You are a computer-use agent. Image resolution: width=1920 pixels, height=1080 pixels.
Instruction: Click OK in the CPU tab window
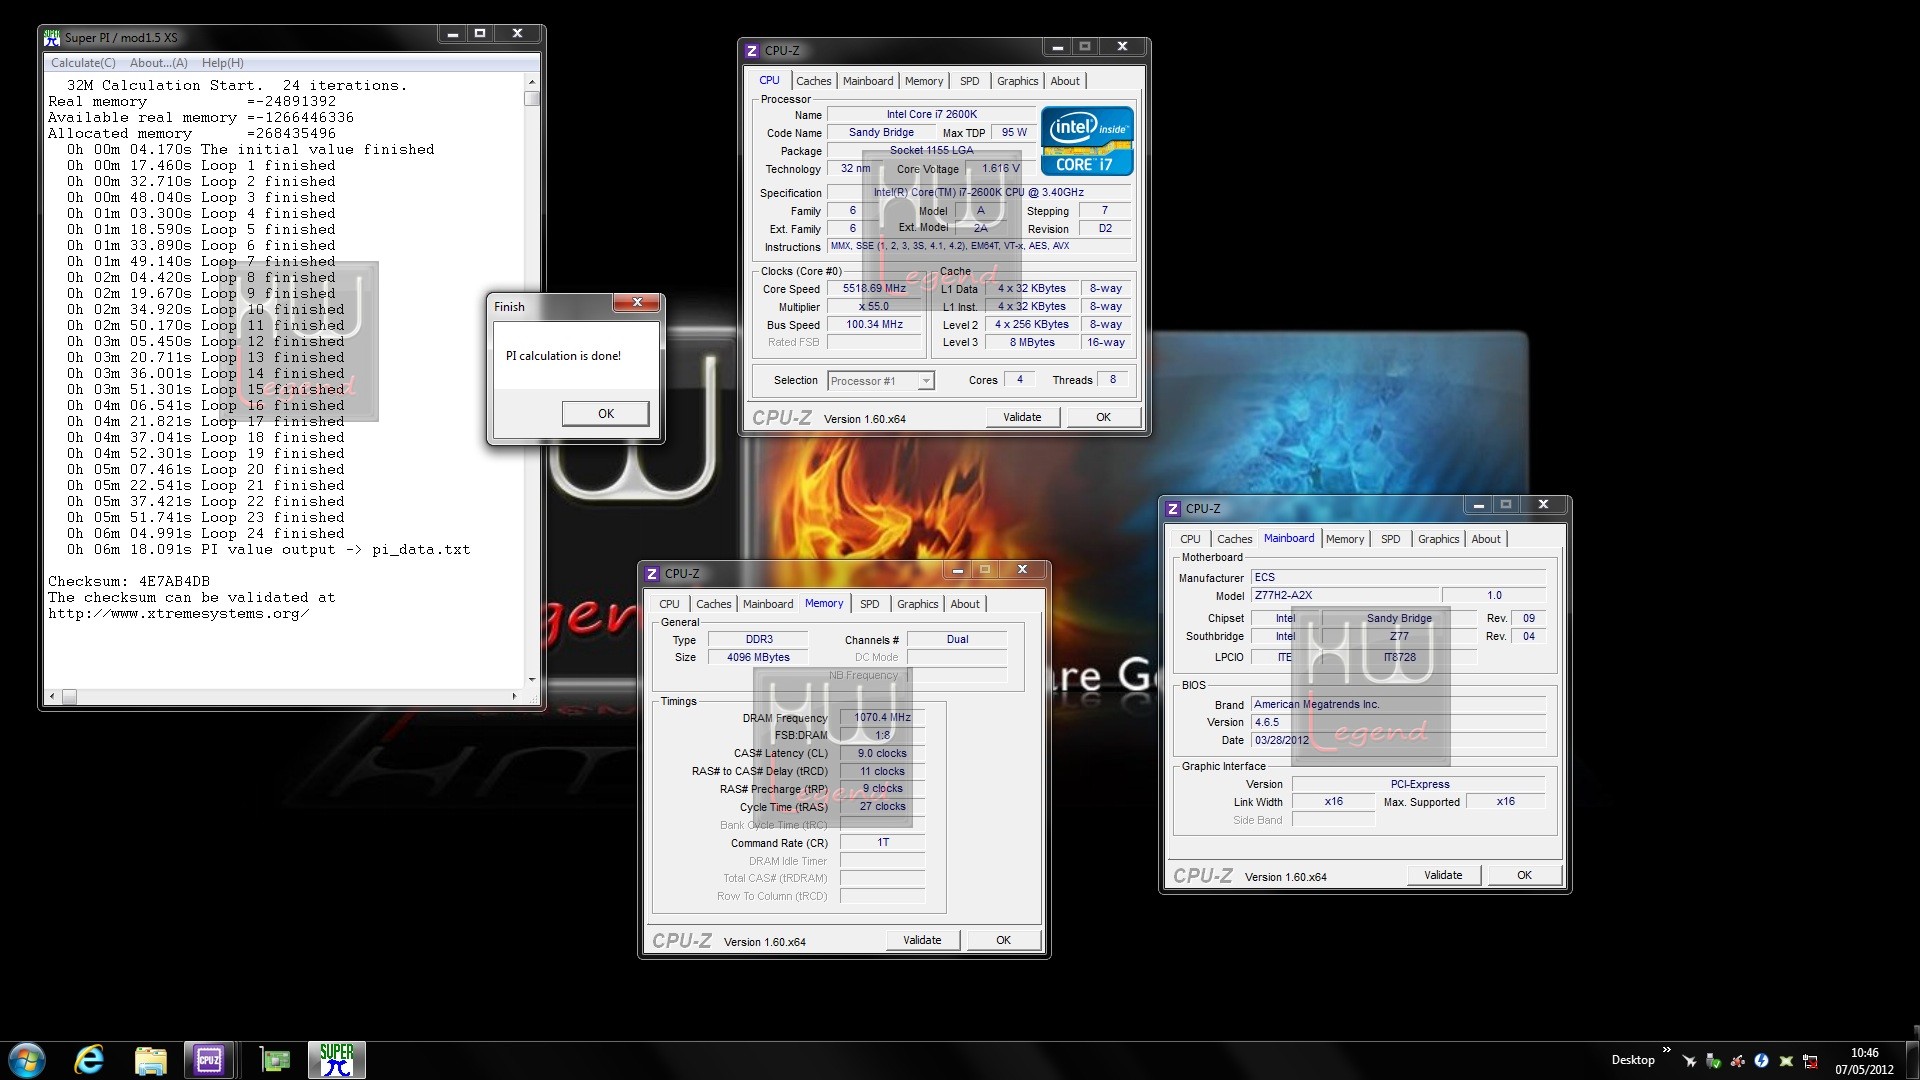tap(1103, 417)
